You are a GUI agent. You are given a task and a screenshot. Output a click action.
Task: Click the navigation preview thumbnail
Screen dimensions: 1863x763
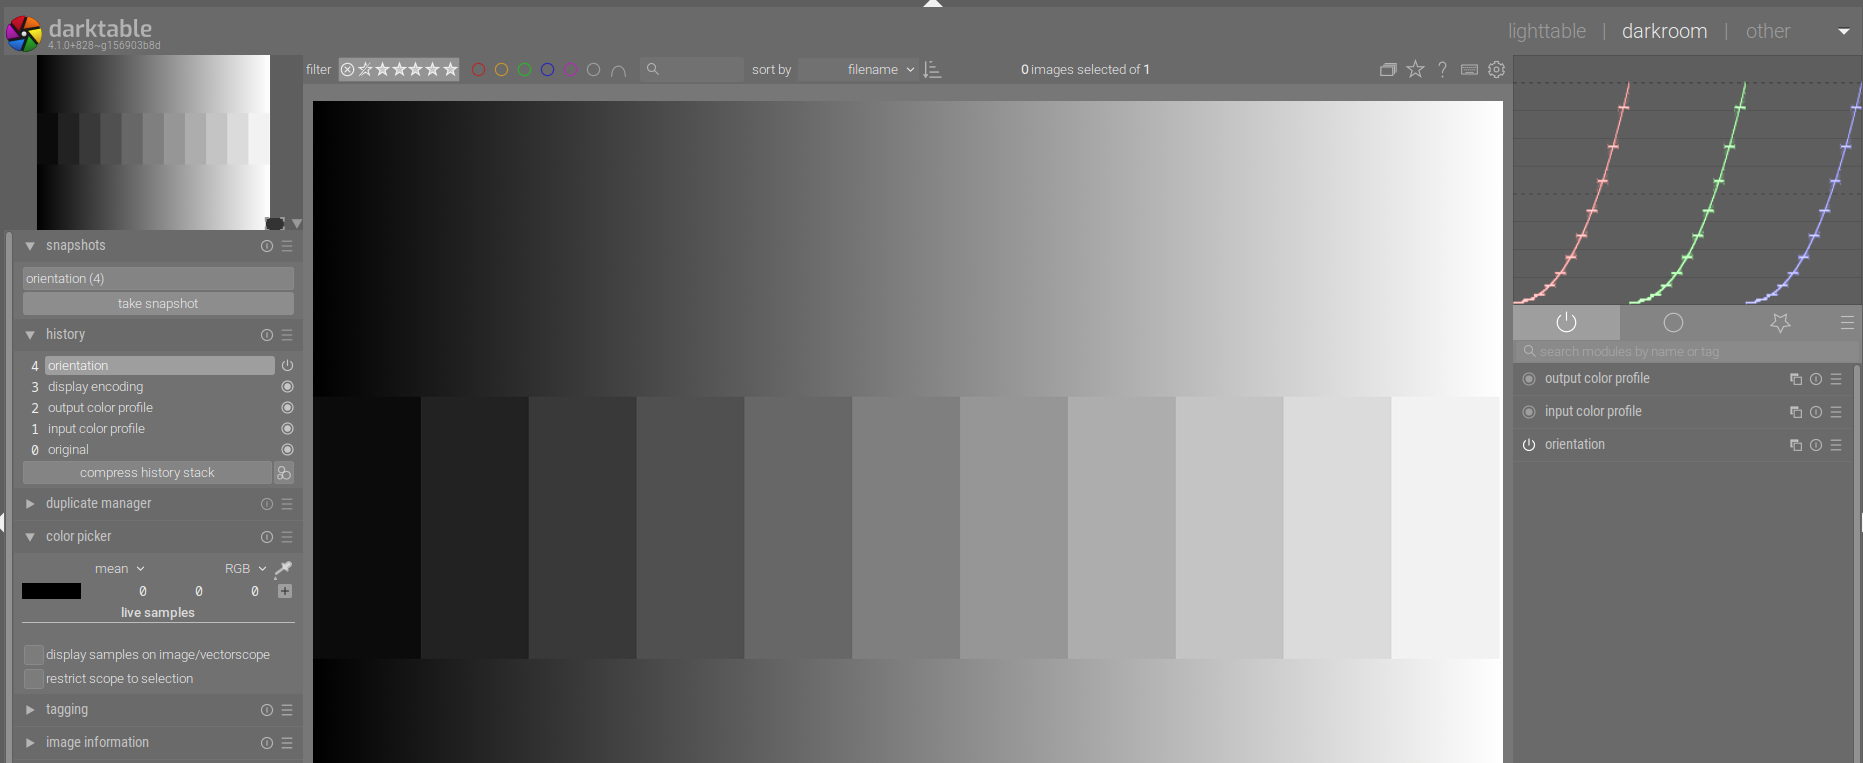tap(153, 142)
